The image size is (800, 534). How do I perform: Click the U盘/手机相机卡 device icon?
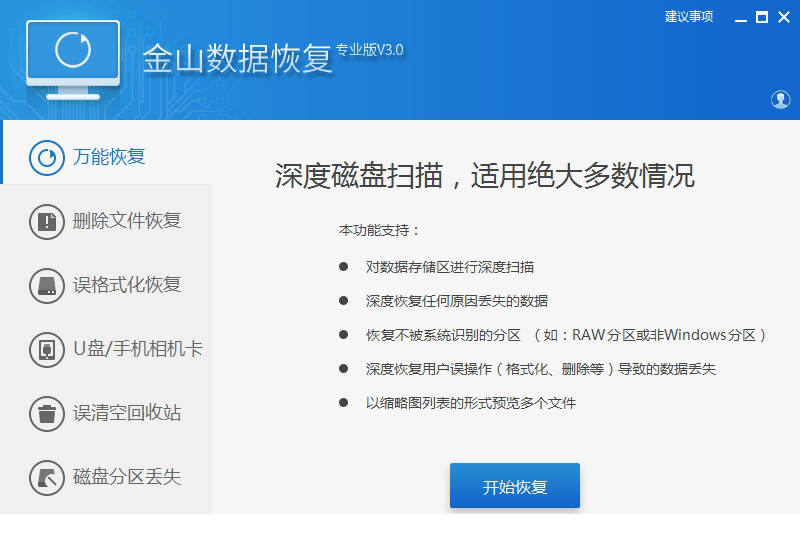[x=46, y=350]
